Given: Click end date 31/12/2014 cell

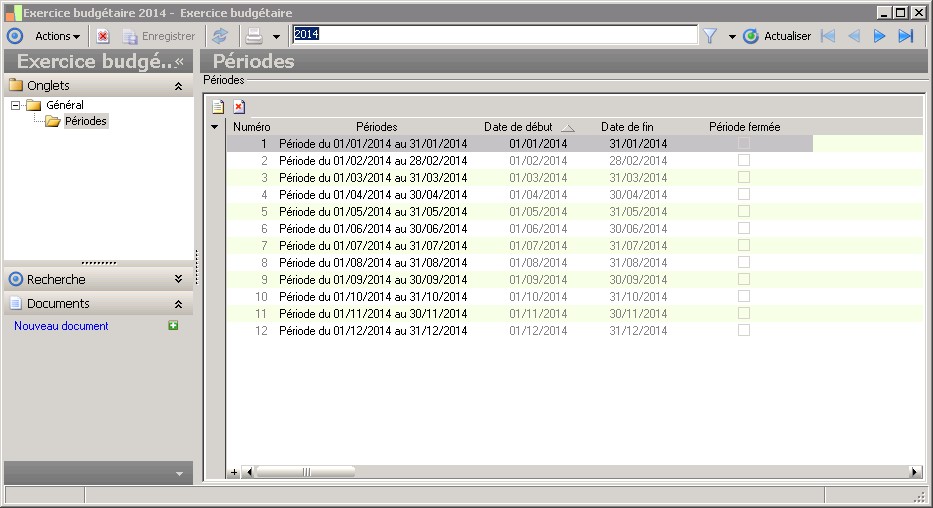Looking at the screenshot, I should [x=638, y=331].
